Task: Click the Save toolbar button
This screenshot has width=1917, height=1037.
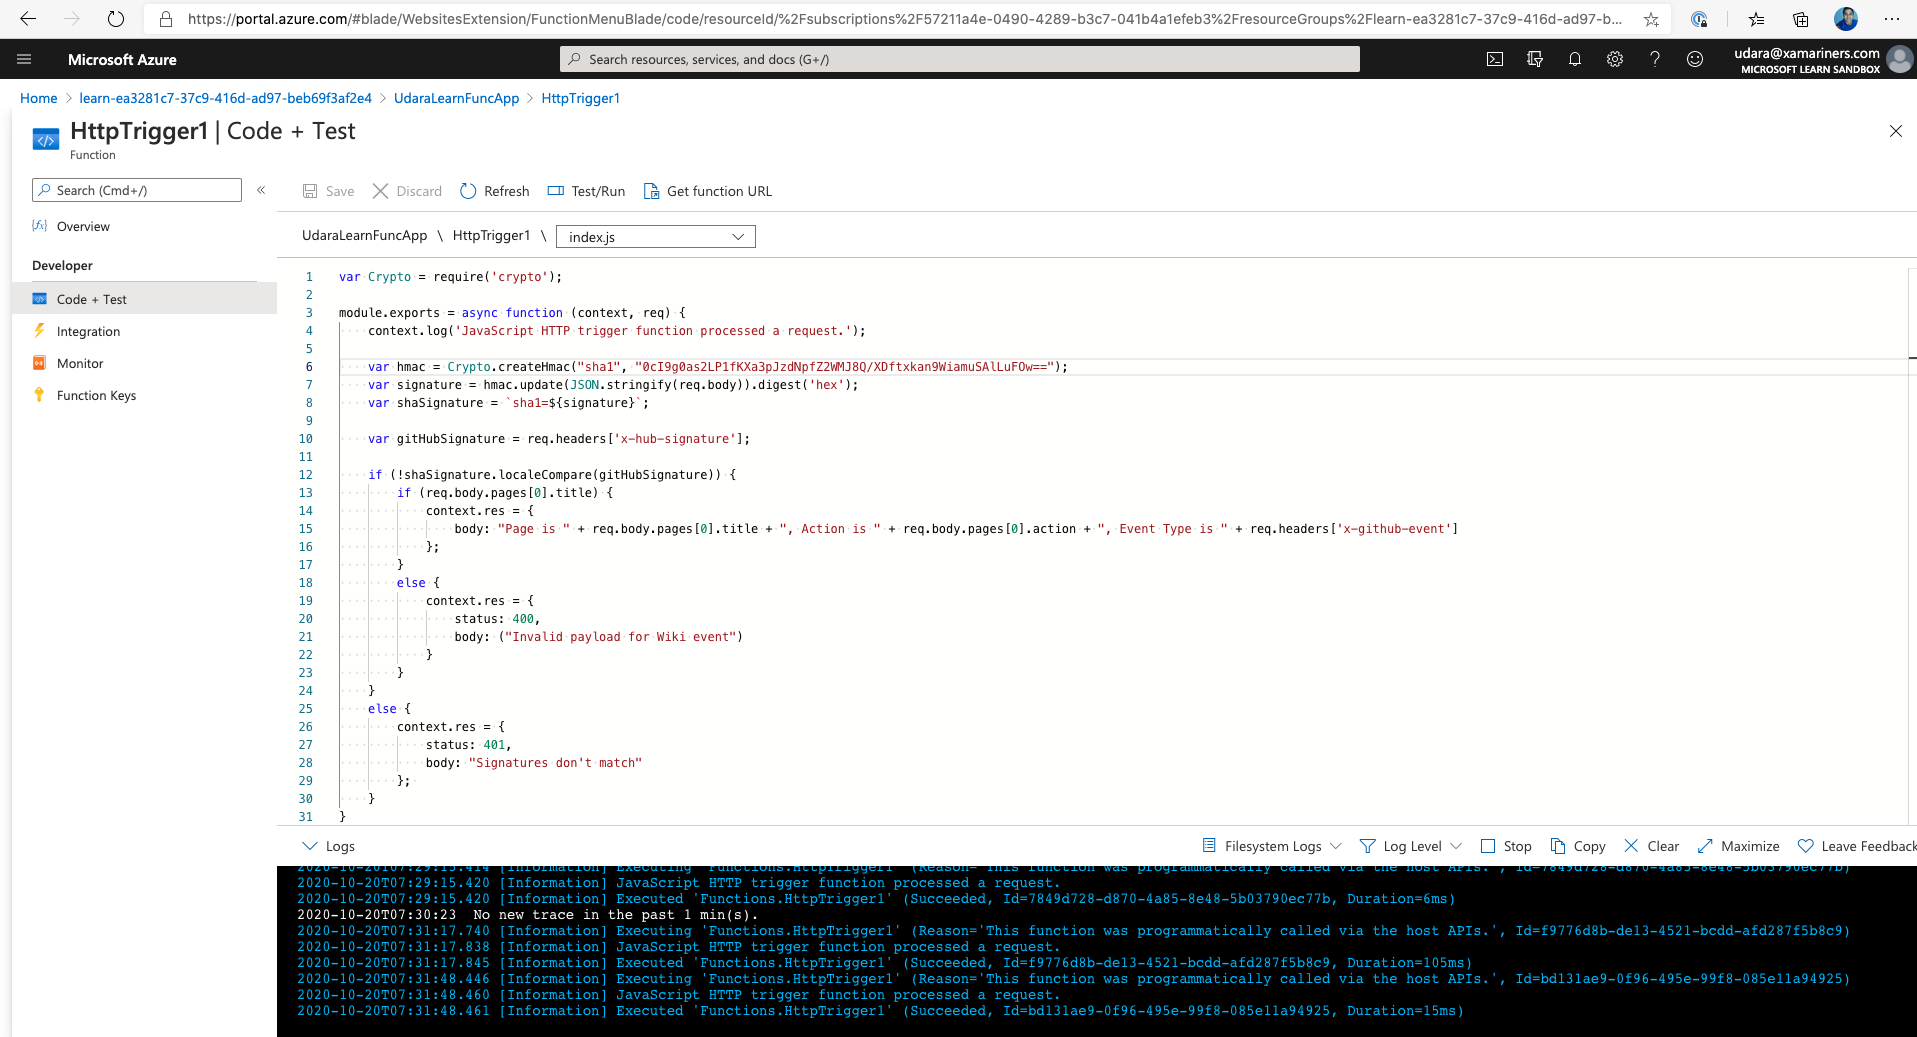Action: (329, 191)
